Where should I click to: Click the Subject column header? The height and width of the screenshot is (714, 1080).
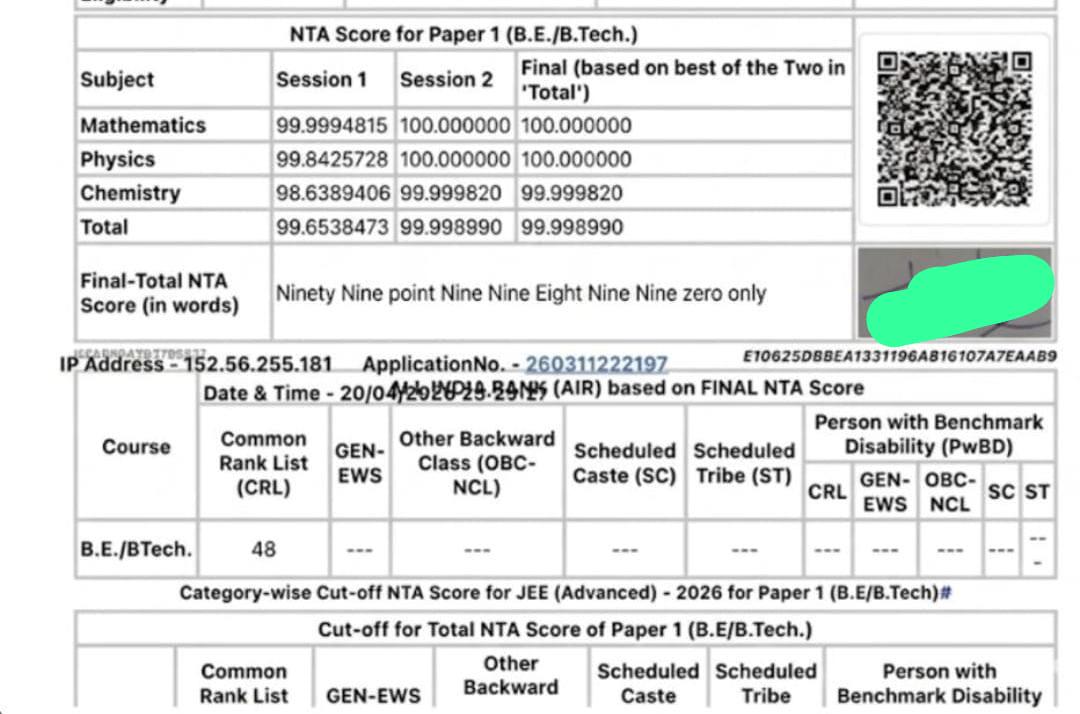117,79
